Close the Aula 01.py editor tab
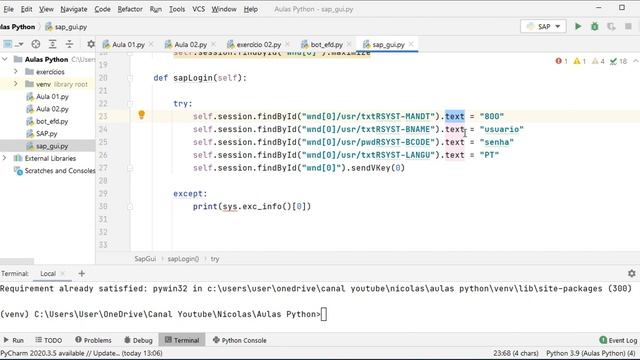 point(151,44)
